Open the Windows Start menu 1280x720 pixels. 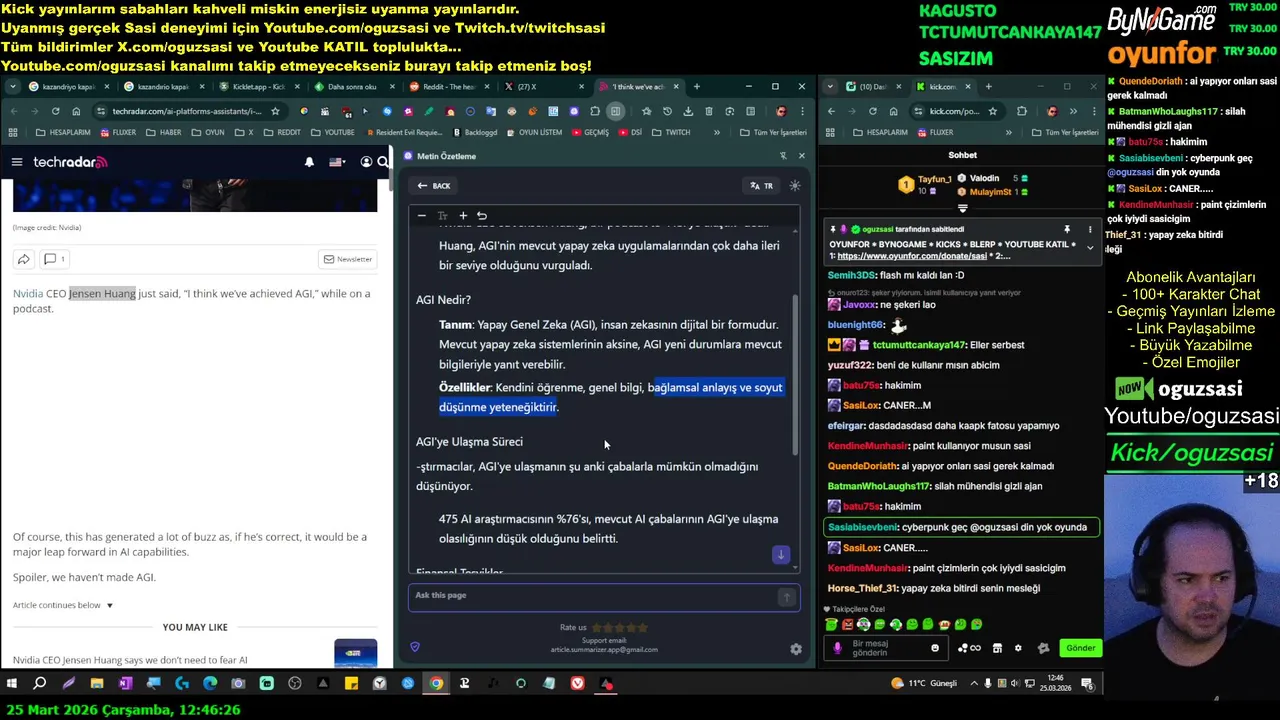12,684
